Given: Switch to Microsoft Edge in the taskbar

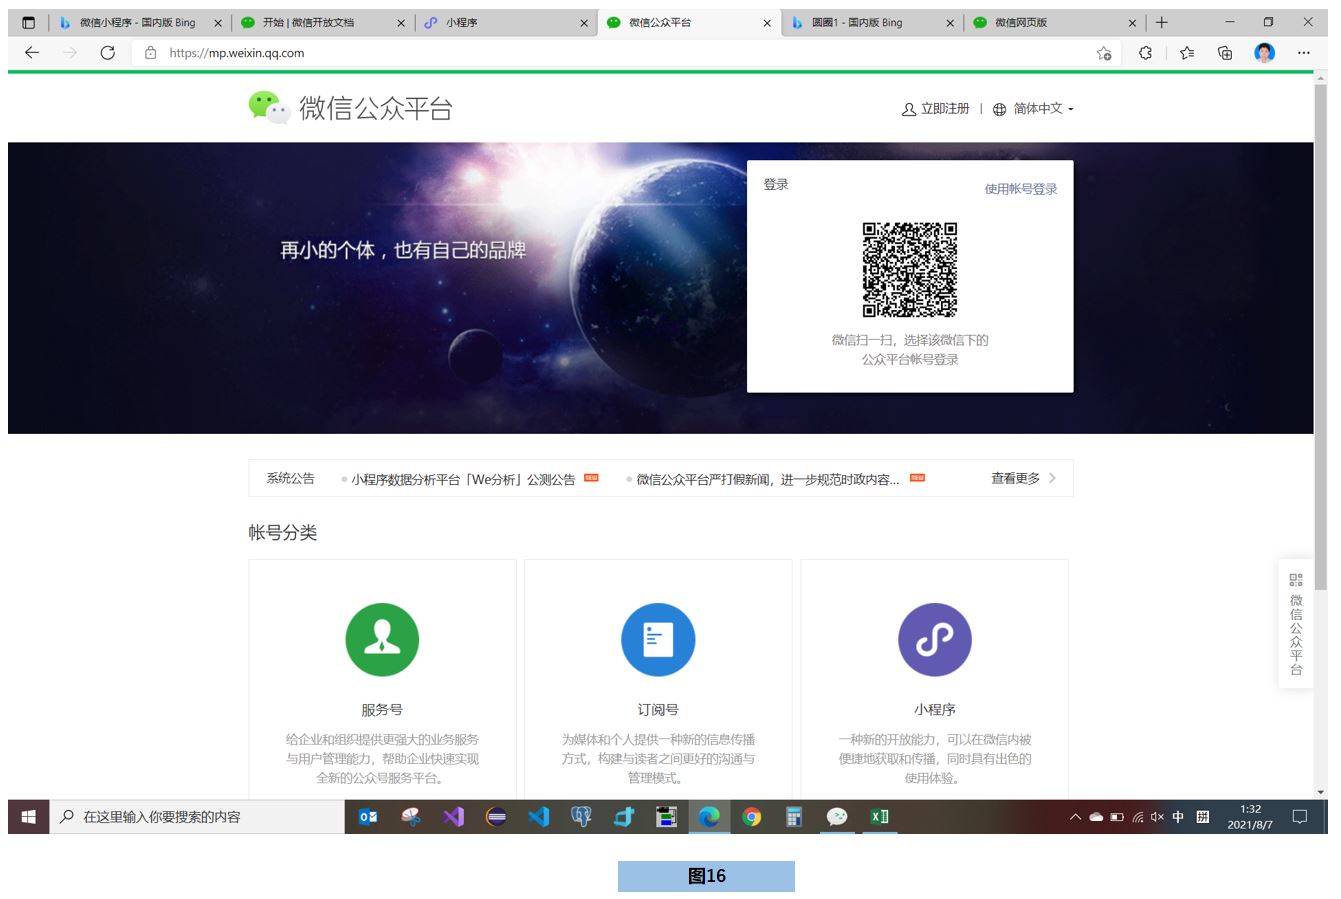Looking at the screenshot, I should point(709,817).
